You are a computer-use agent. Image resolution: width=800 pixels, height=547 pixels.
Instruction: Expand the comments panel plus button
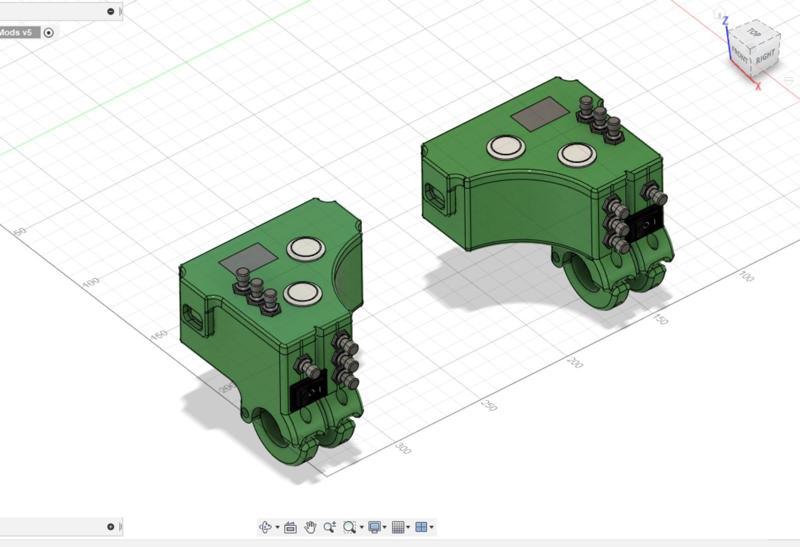point(111,527)
